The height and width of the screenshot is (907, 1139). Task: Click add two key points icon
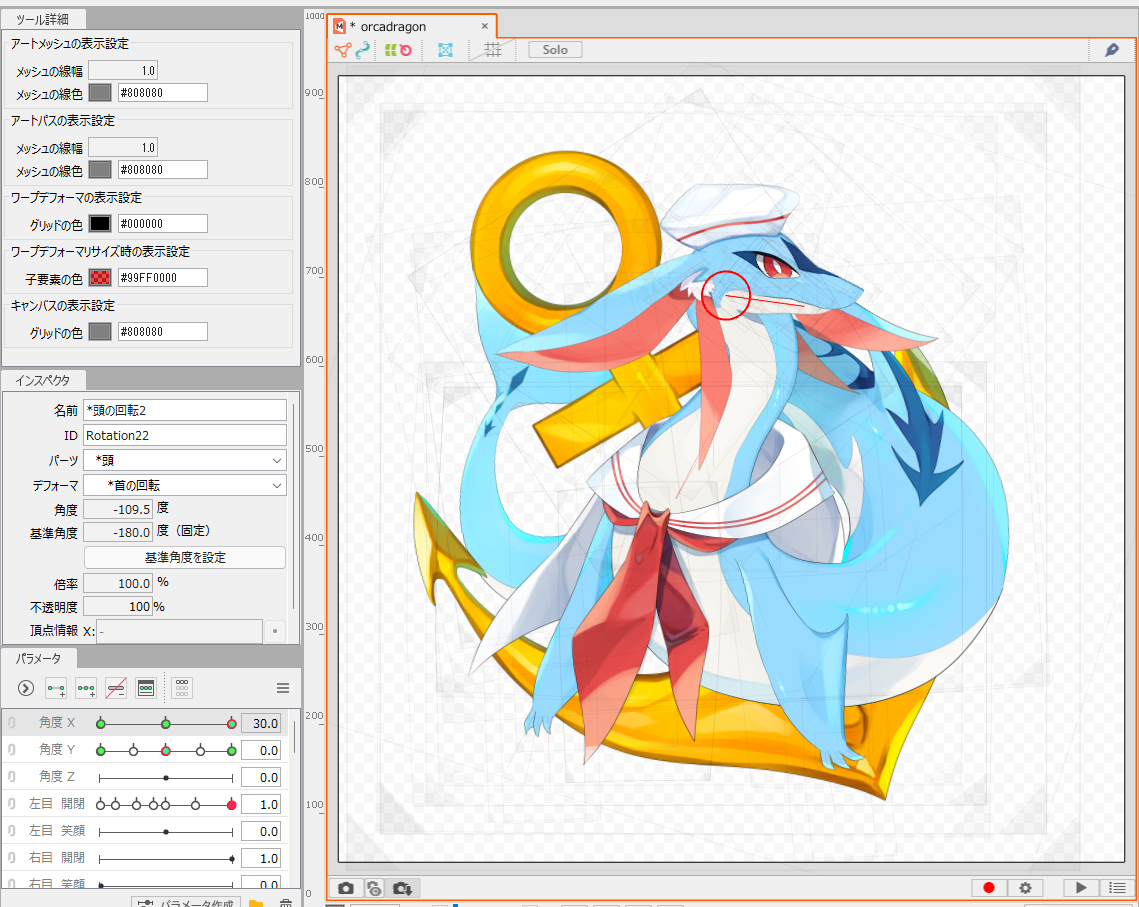[56, 688]
